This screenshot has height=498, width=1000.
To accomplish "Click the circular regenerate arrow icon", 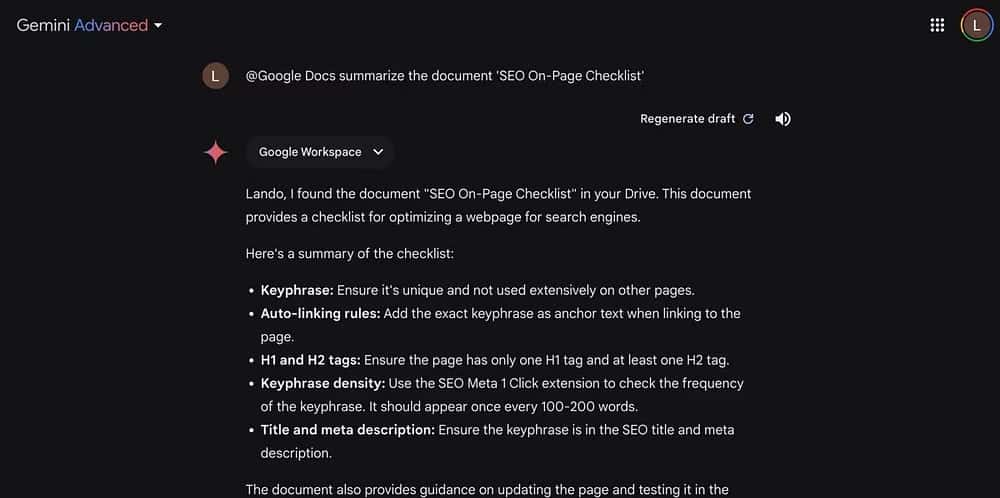I will [748, 119].
